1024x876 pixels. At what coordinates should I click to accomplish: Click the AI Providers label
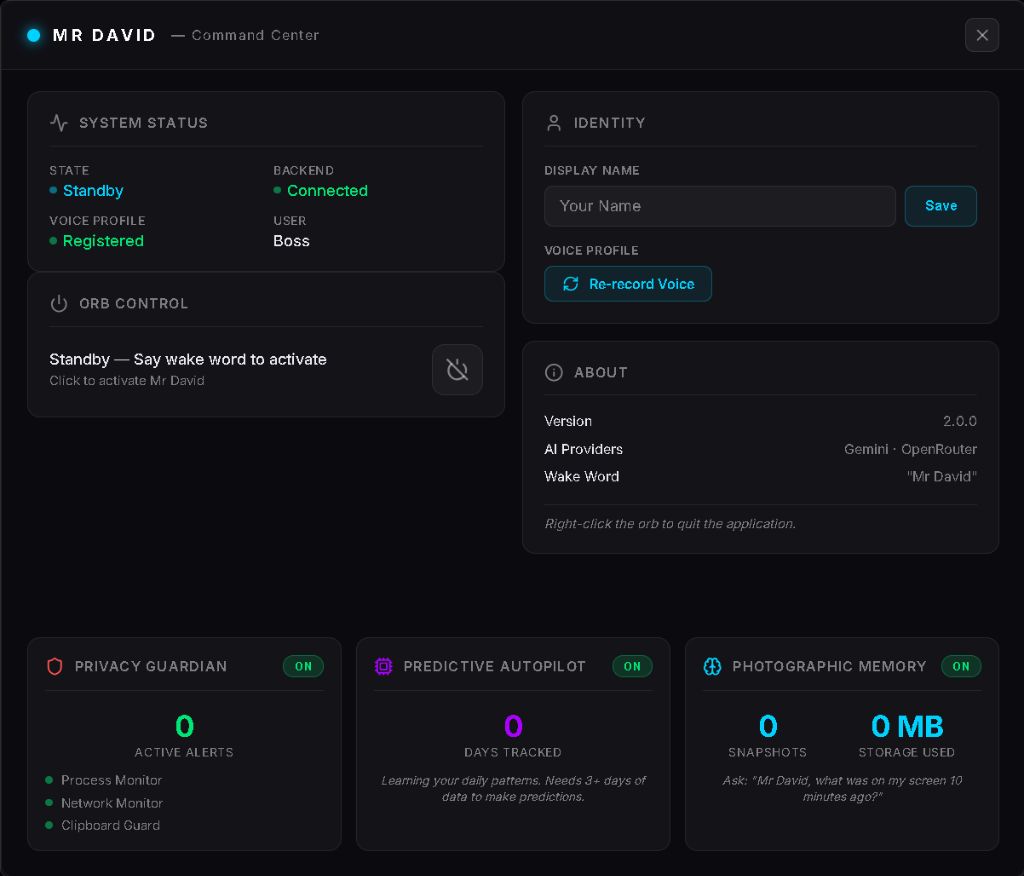pos(583,449)
